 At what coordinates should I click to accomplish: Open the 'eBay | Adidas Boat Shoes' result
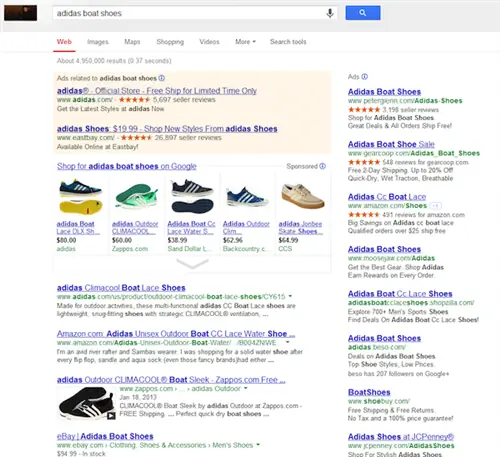pyautogui.click(x=105, y=436)
